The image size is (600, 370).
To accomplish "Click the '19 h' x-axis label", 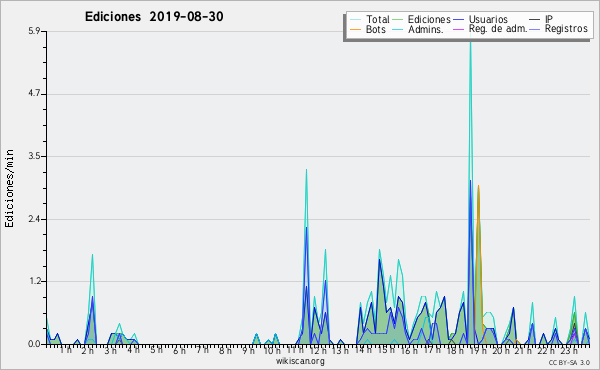I will [x=477, y=351].
